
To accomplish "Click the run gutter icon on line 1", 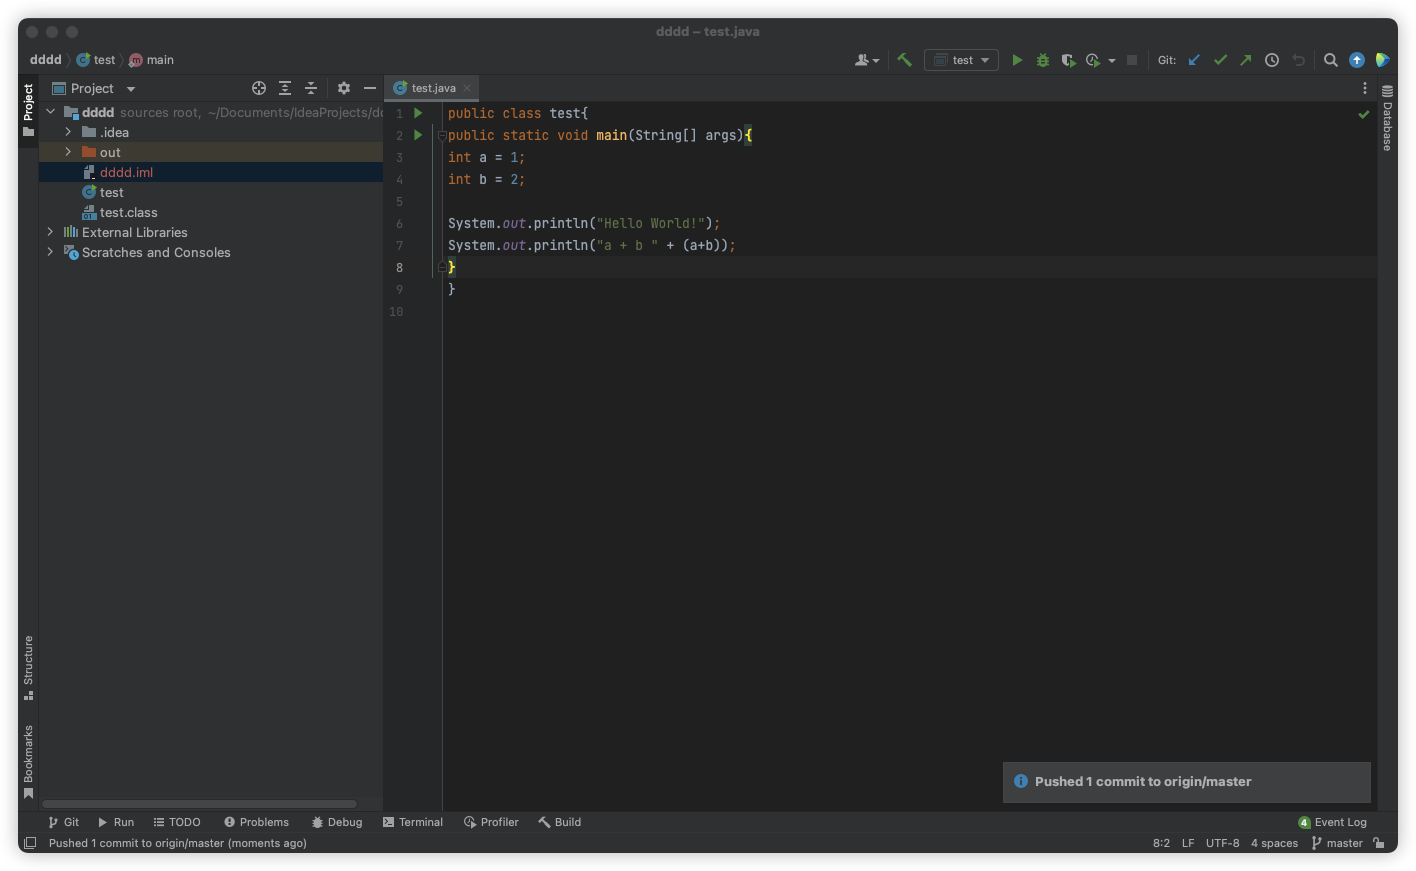I will click(418, 113).
